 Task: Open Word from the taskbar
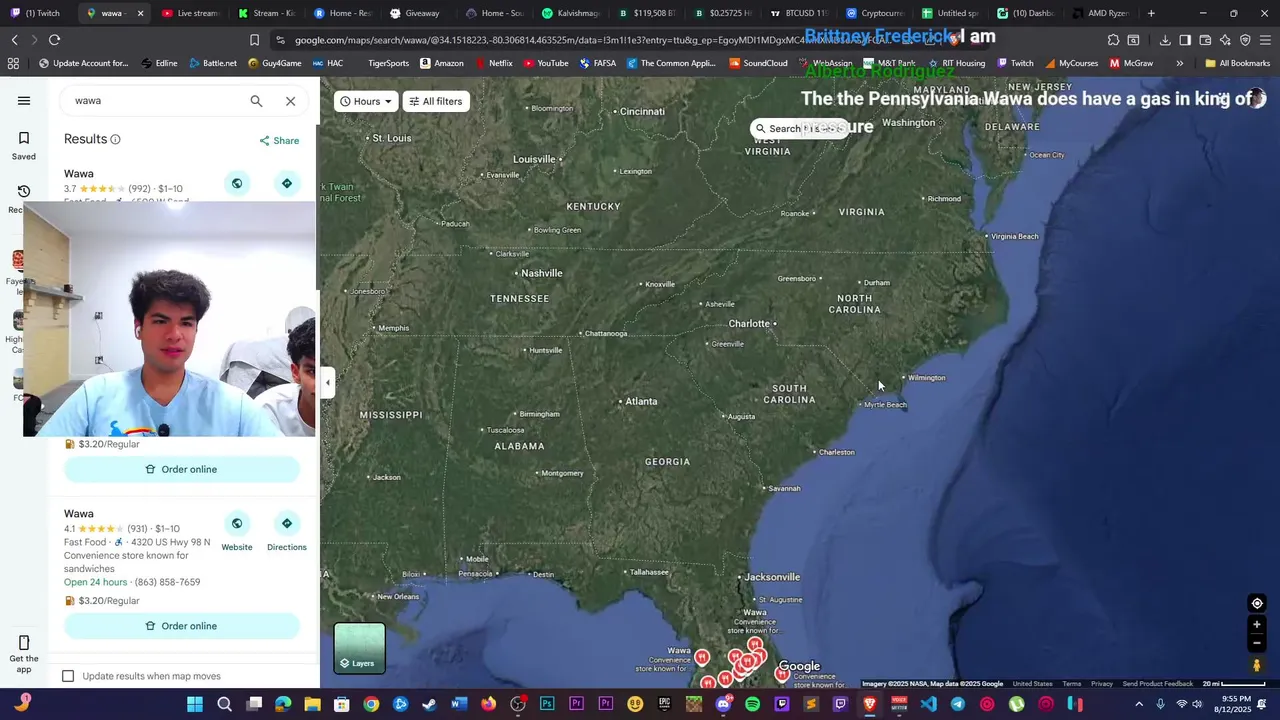459,704
